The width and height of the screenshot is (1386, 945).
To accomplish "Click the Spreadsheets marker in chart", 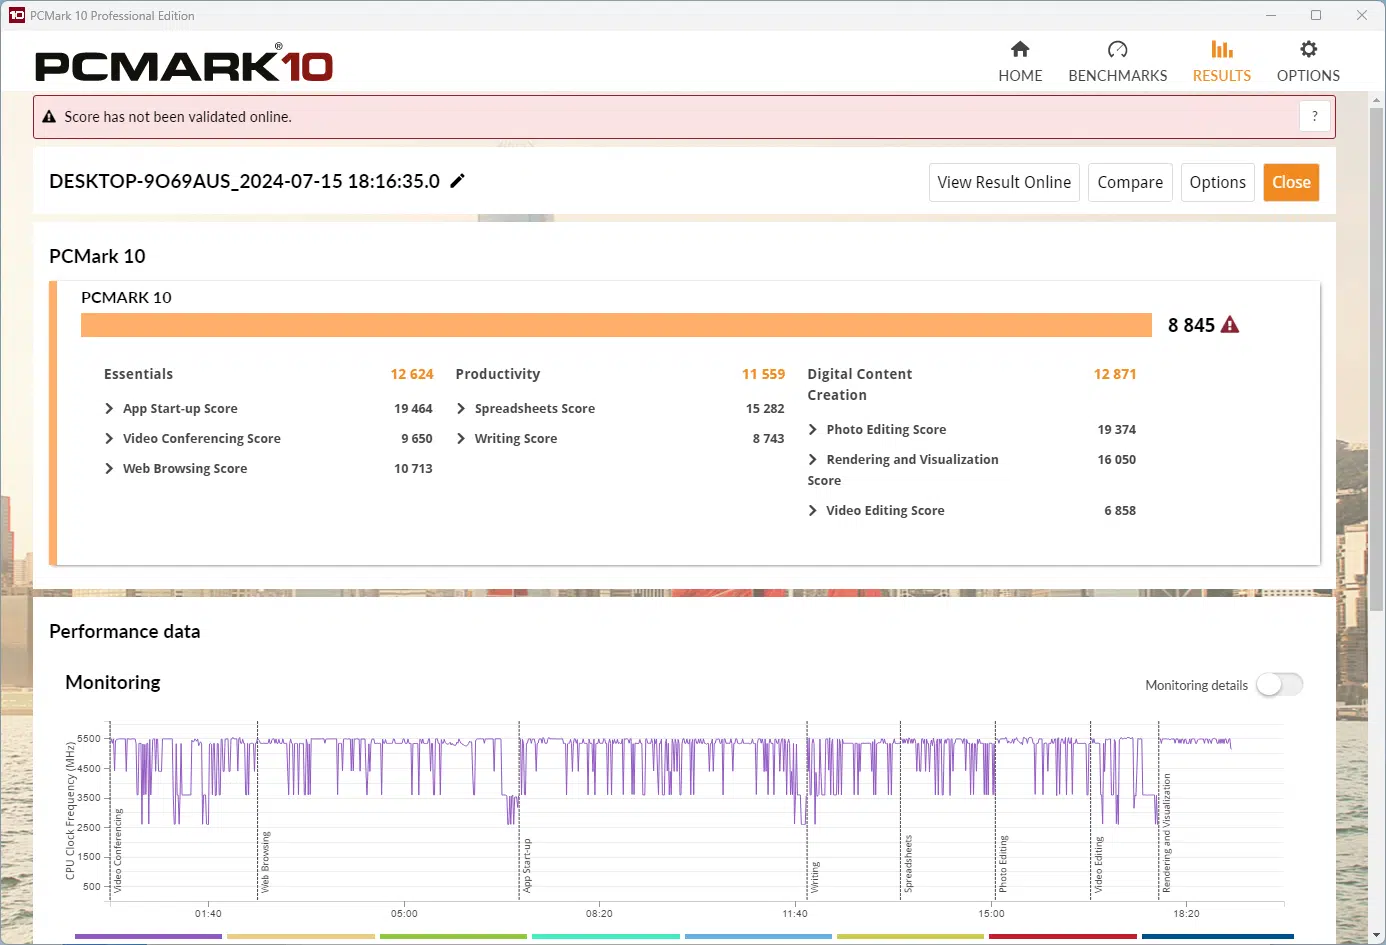I will tap(908, 863).
